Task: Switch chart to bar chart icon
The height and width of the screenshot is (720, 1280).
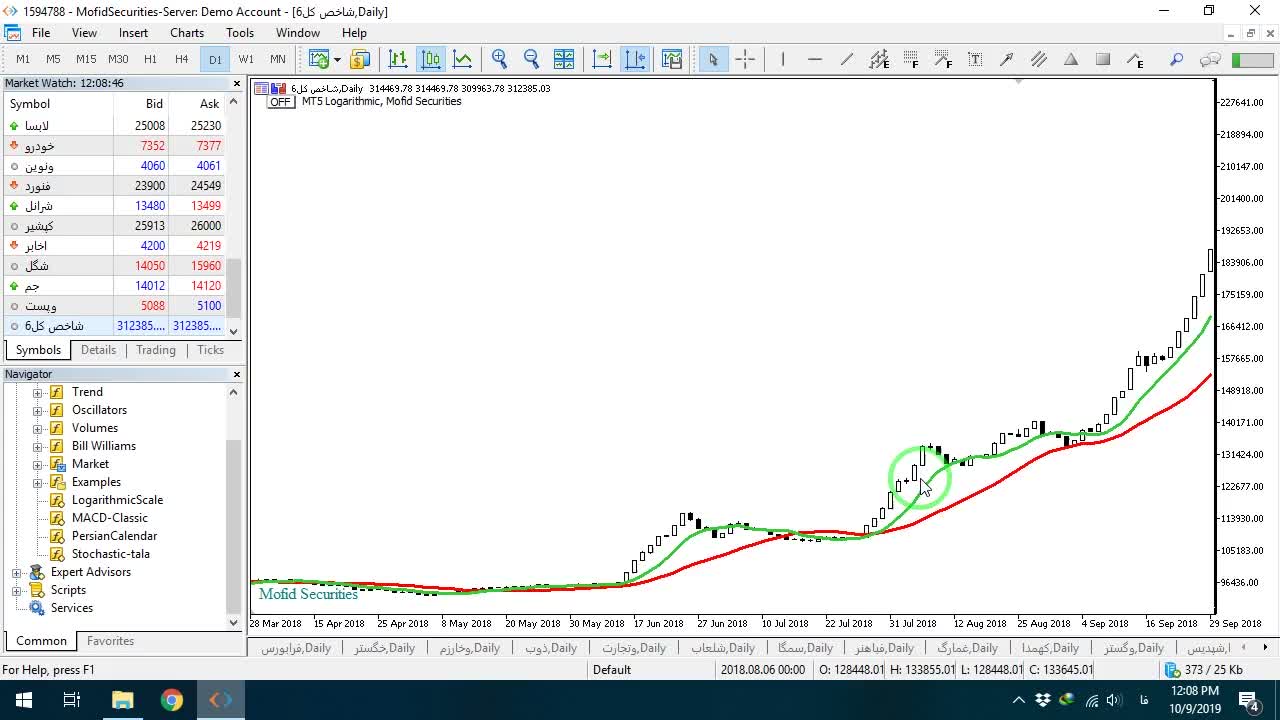Action: coord(398,59)
